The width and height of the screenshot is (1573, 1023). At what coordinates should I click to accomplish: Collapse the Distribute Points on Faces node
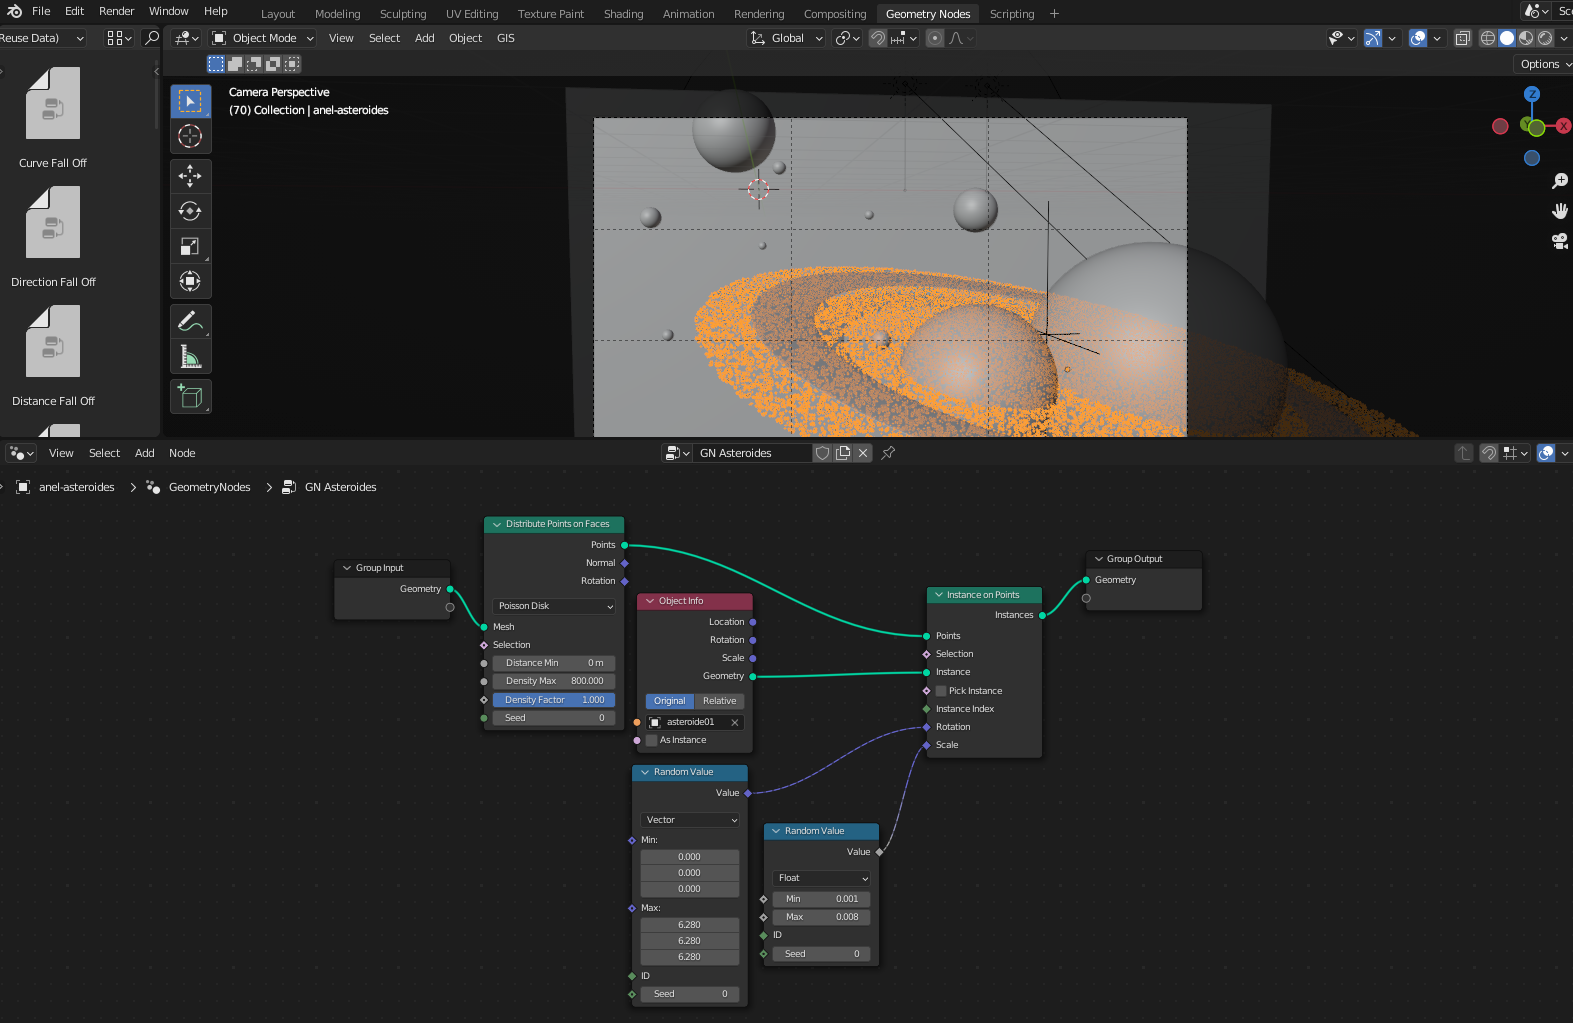(x=496, y=524)
